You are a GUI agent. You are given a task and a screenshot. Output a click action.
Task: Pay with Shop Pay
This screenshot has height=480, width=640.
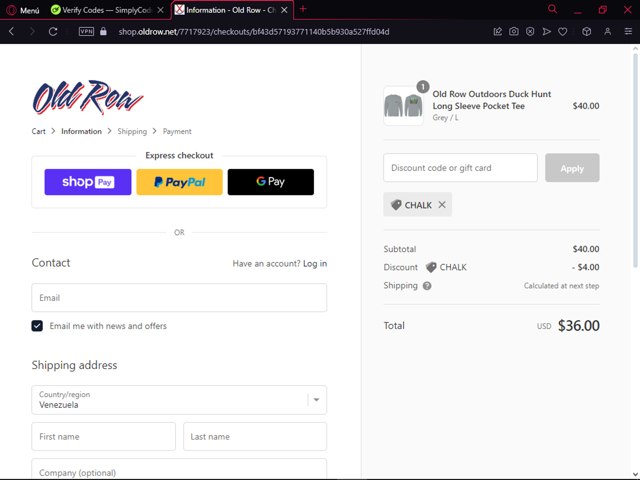pyautogui.click(x=88, y=182)
